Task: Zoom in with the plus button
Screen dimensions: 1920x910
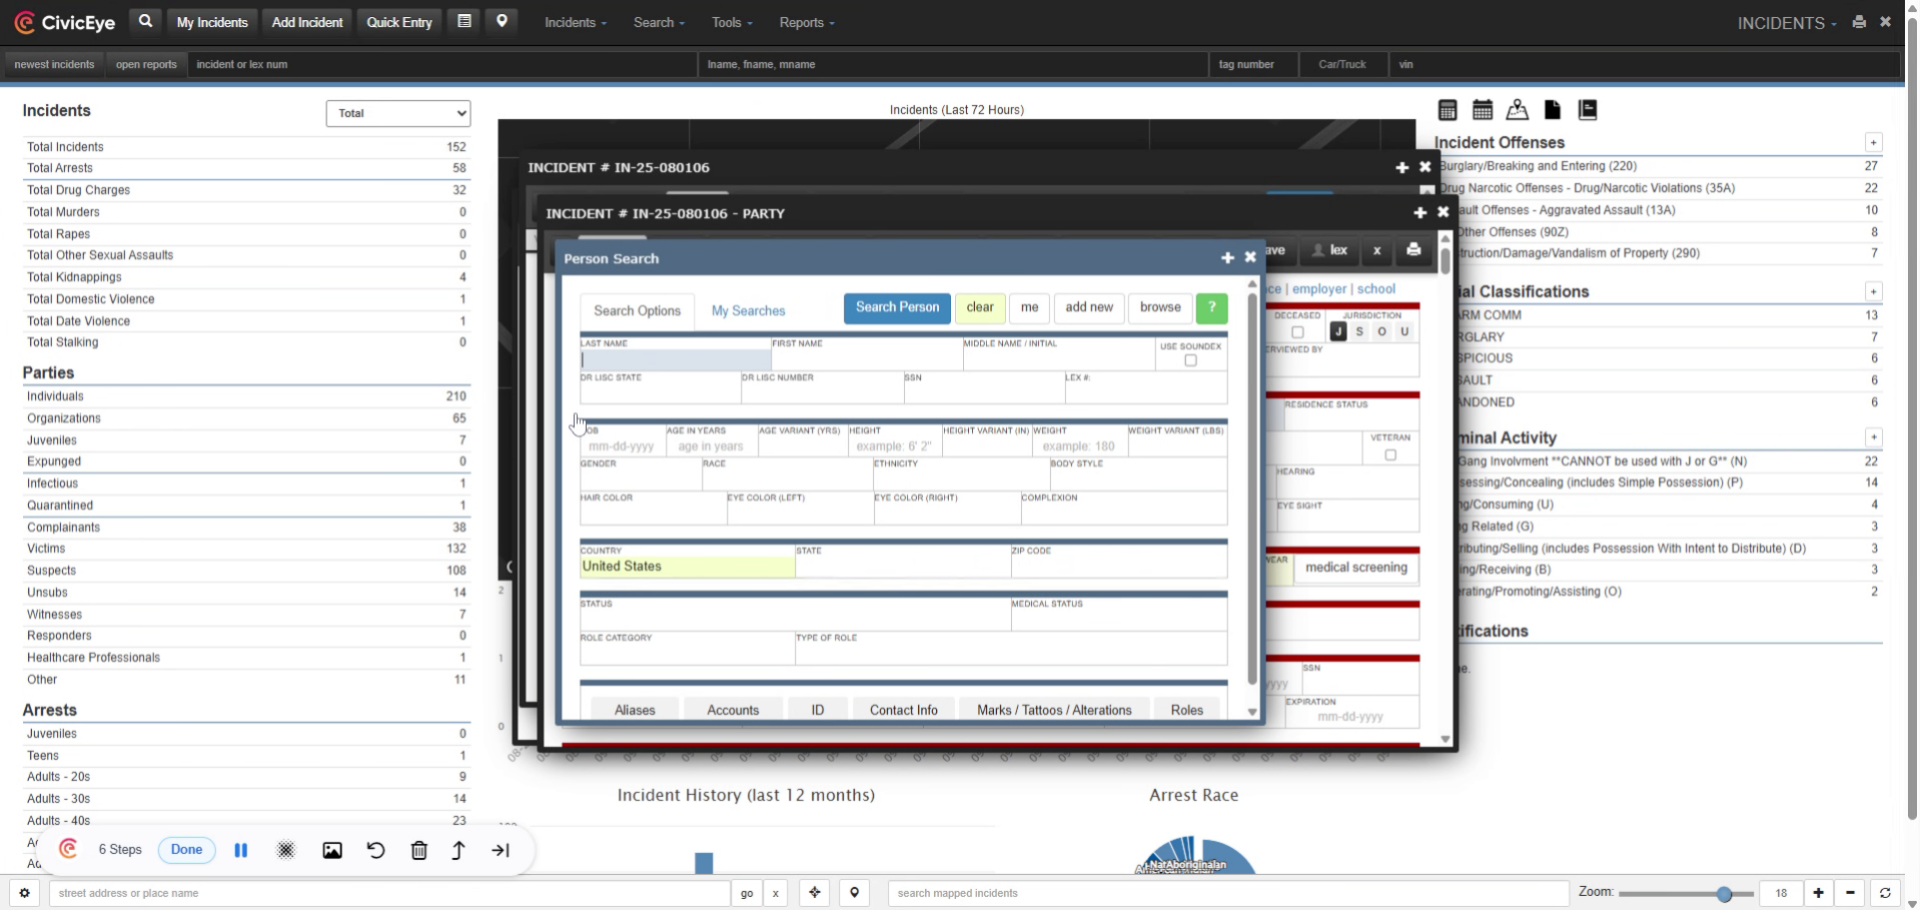Action: [1818, 893]
